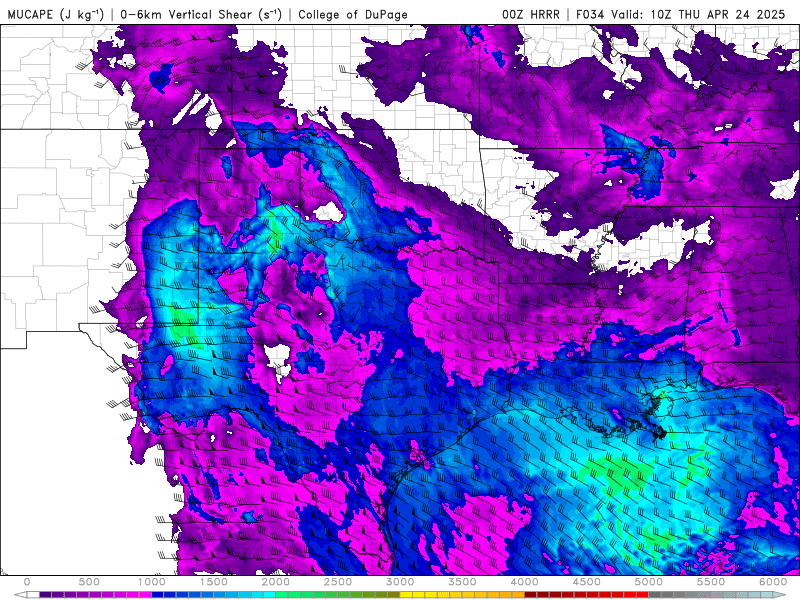
Task: Click the 00Z HRRR model run label
Action: click(531, 14)
